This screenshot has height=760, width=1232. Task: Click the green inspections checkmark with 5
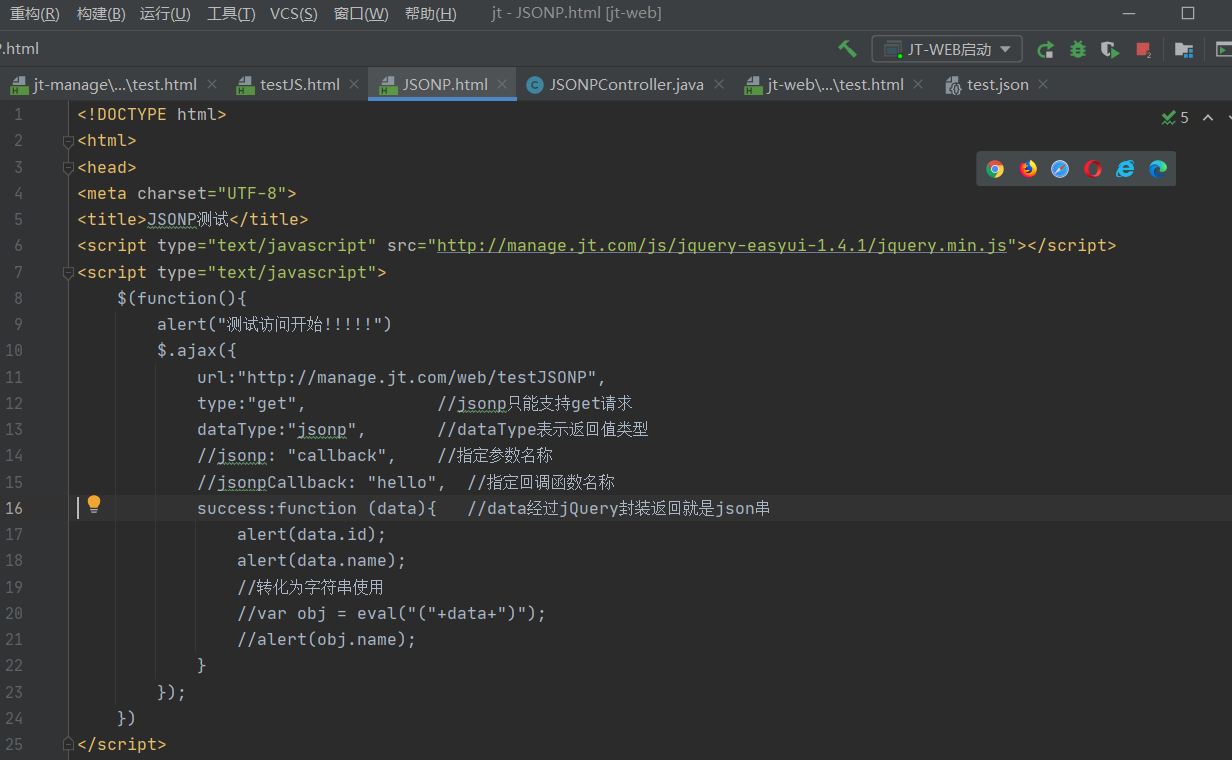tap(1175, 118)
